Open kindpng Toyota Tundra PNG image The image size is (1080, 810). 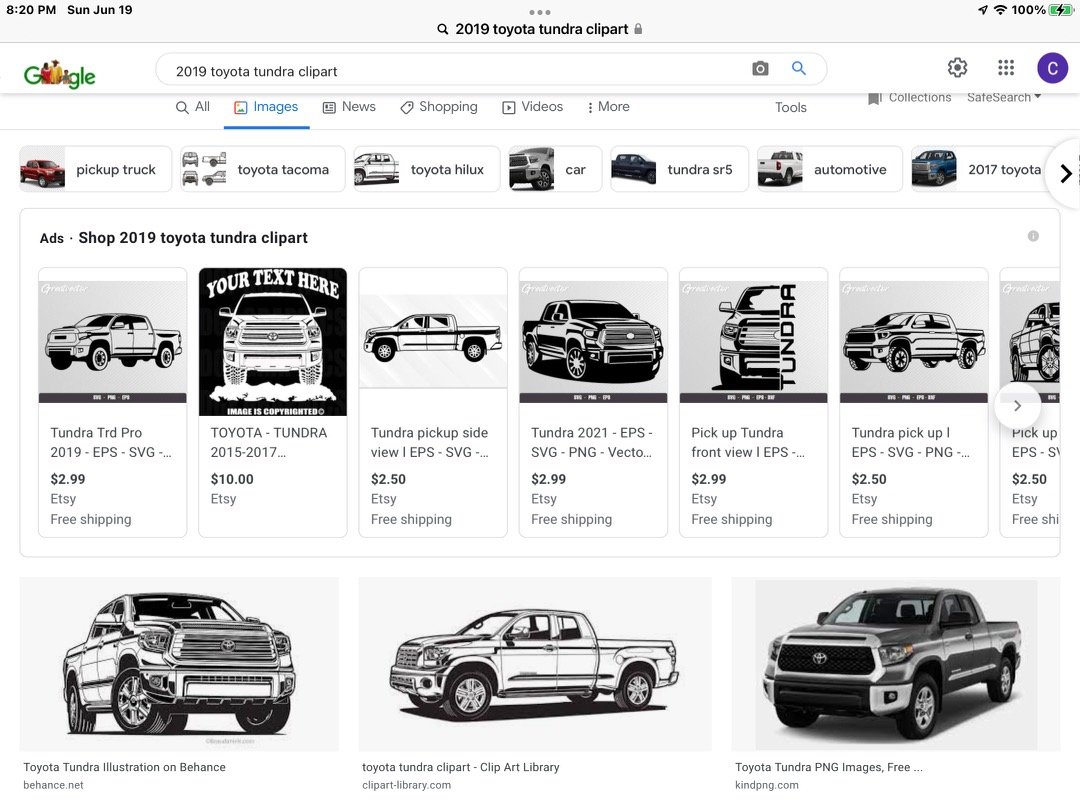coord(896,664)
